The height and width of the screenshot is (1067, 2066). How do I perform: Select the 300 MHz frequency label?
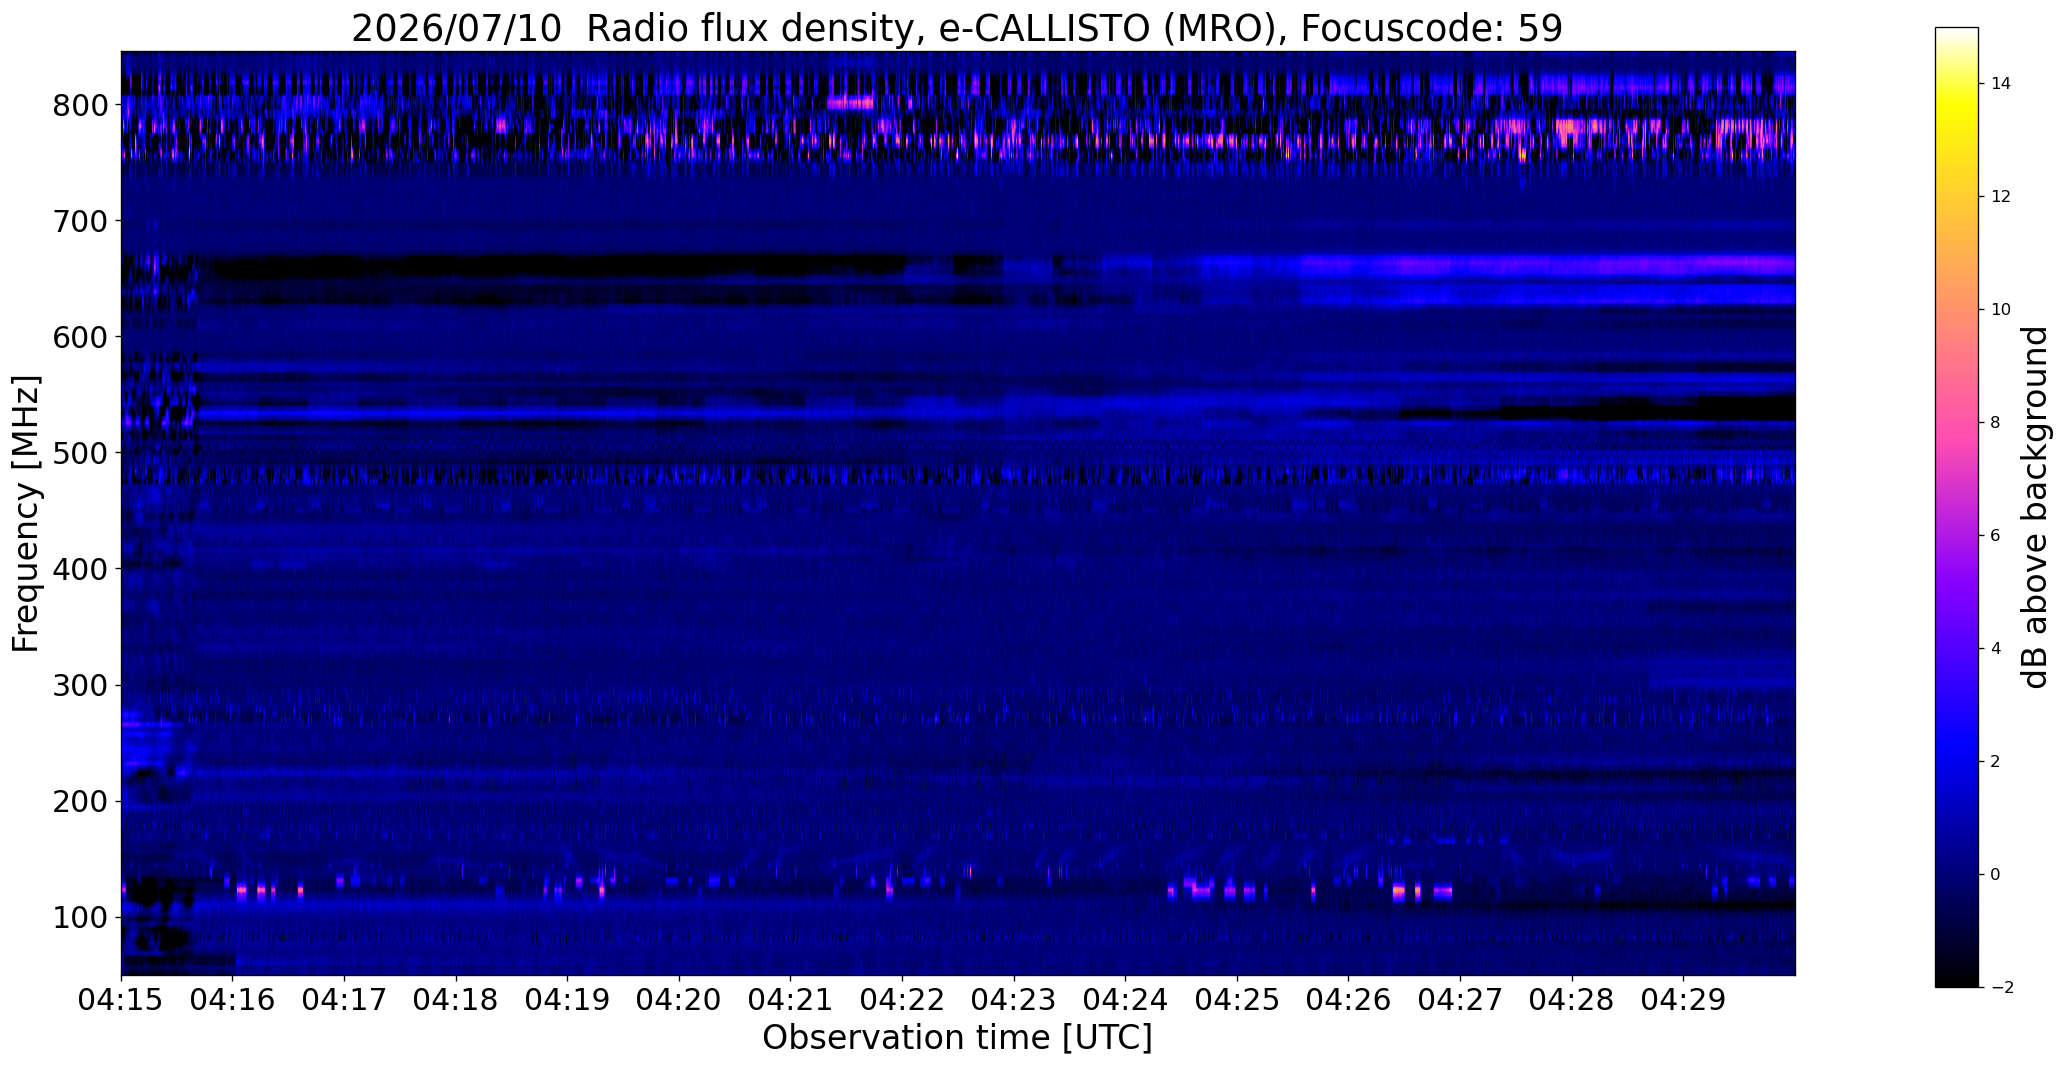pyautogui.click(x=80, y=686)
